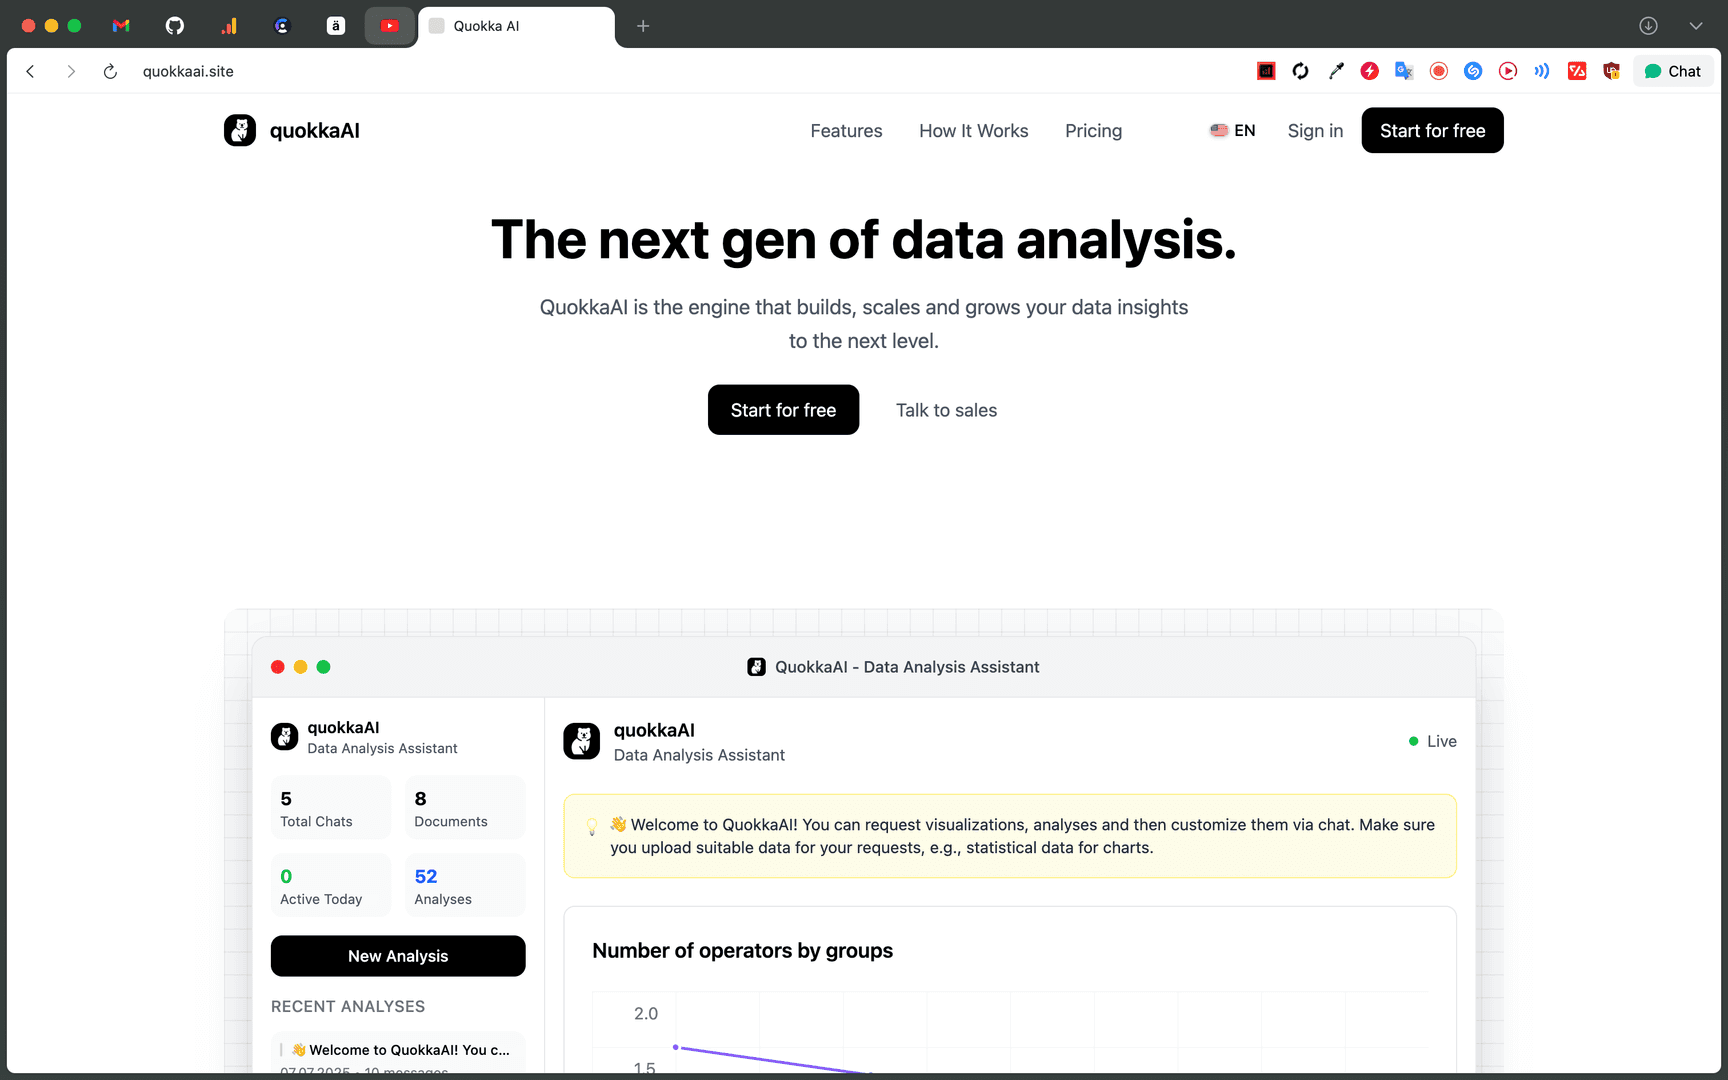This screenshot has width=1728, height=1080.
Task: Open the "Welcome to QuokkaAI! You c..." recent analysis
Action: tap(398, 1053)
